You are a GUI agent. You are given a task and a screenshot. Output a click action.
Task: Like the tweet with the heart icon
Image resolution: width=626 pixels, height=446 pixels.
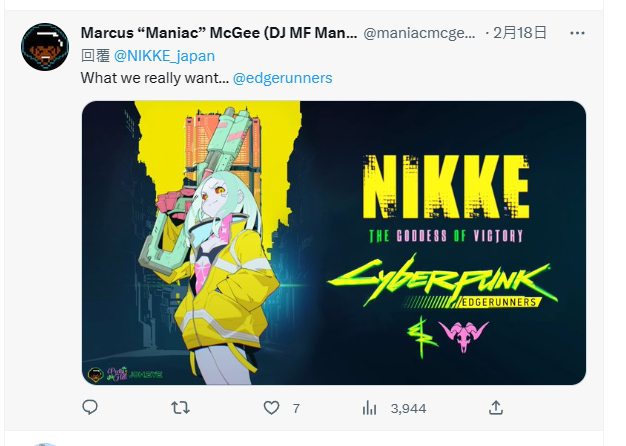coord(271,407)
